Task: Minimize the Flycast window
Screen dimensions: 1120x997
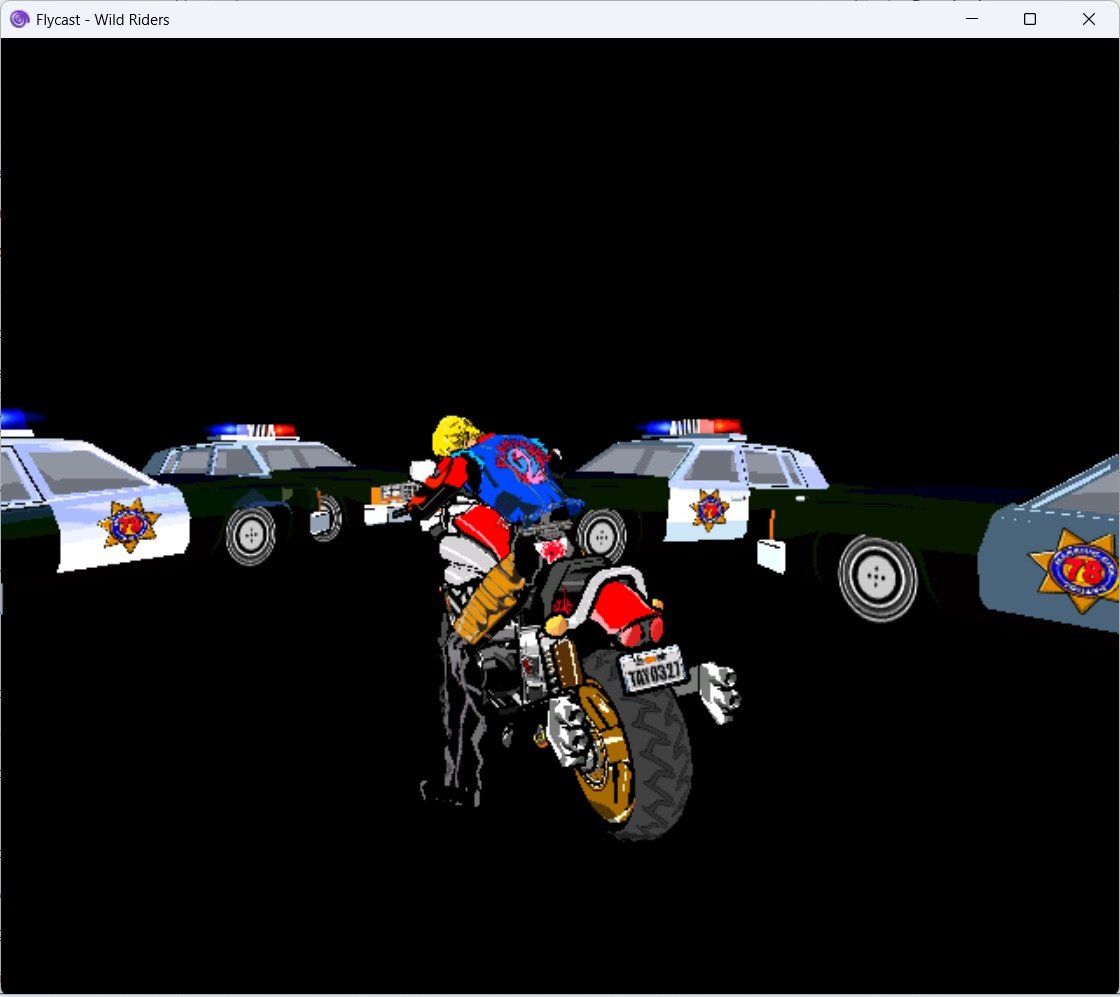Action: 970,19
